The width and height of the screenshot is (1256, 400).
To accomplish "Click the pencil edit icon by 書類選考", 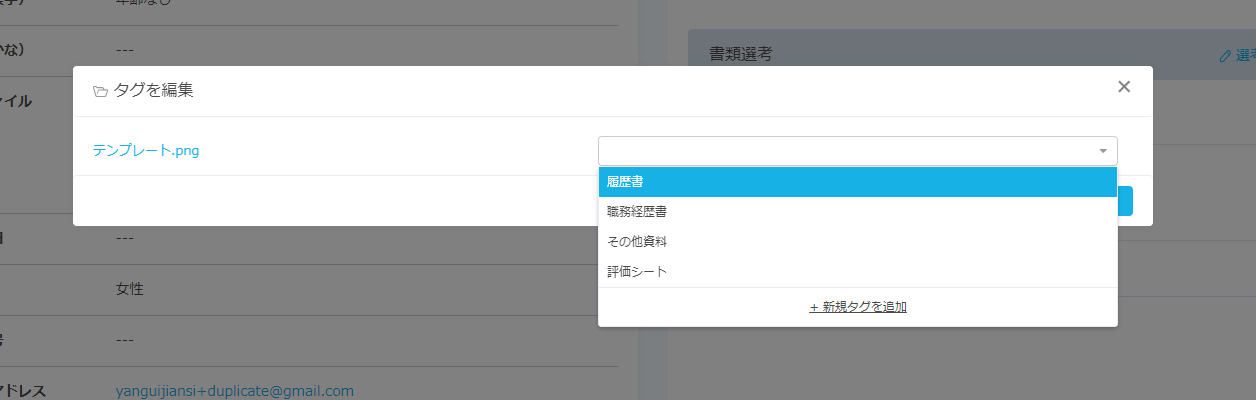I will click(1225, 56).
